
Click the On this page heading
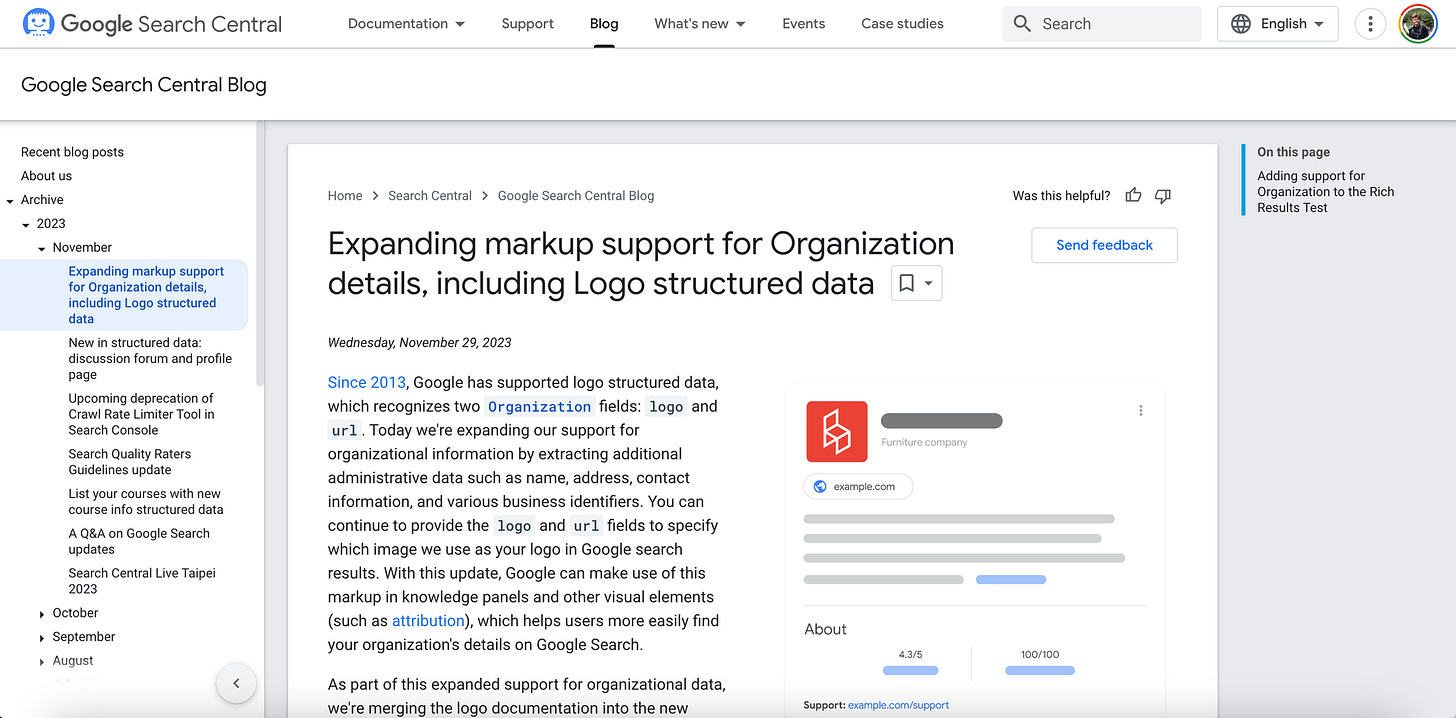click(1293, 152)
